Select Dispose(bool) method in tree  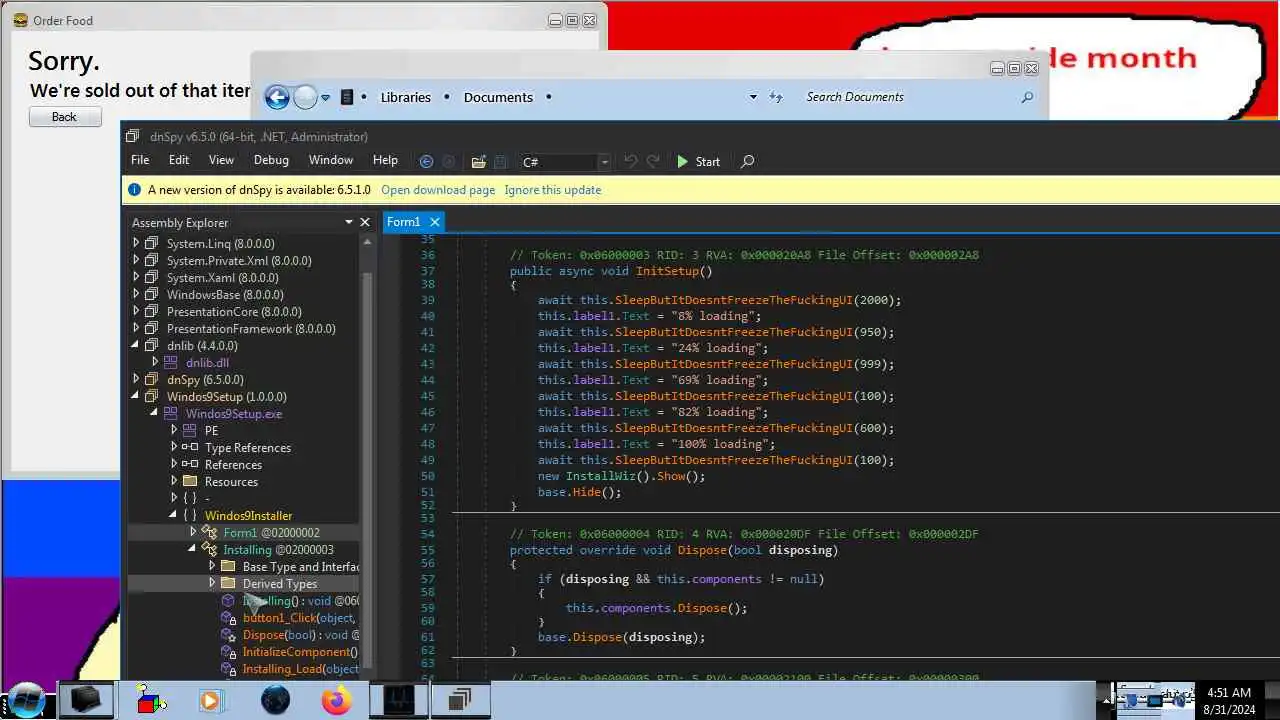[300, 634]
